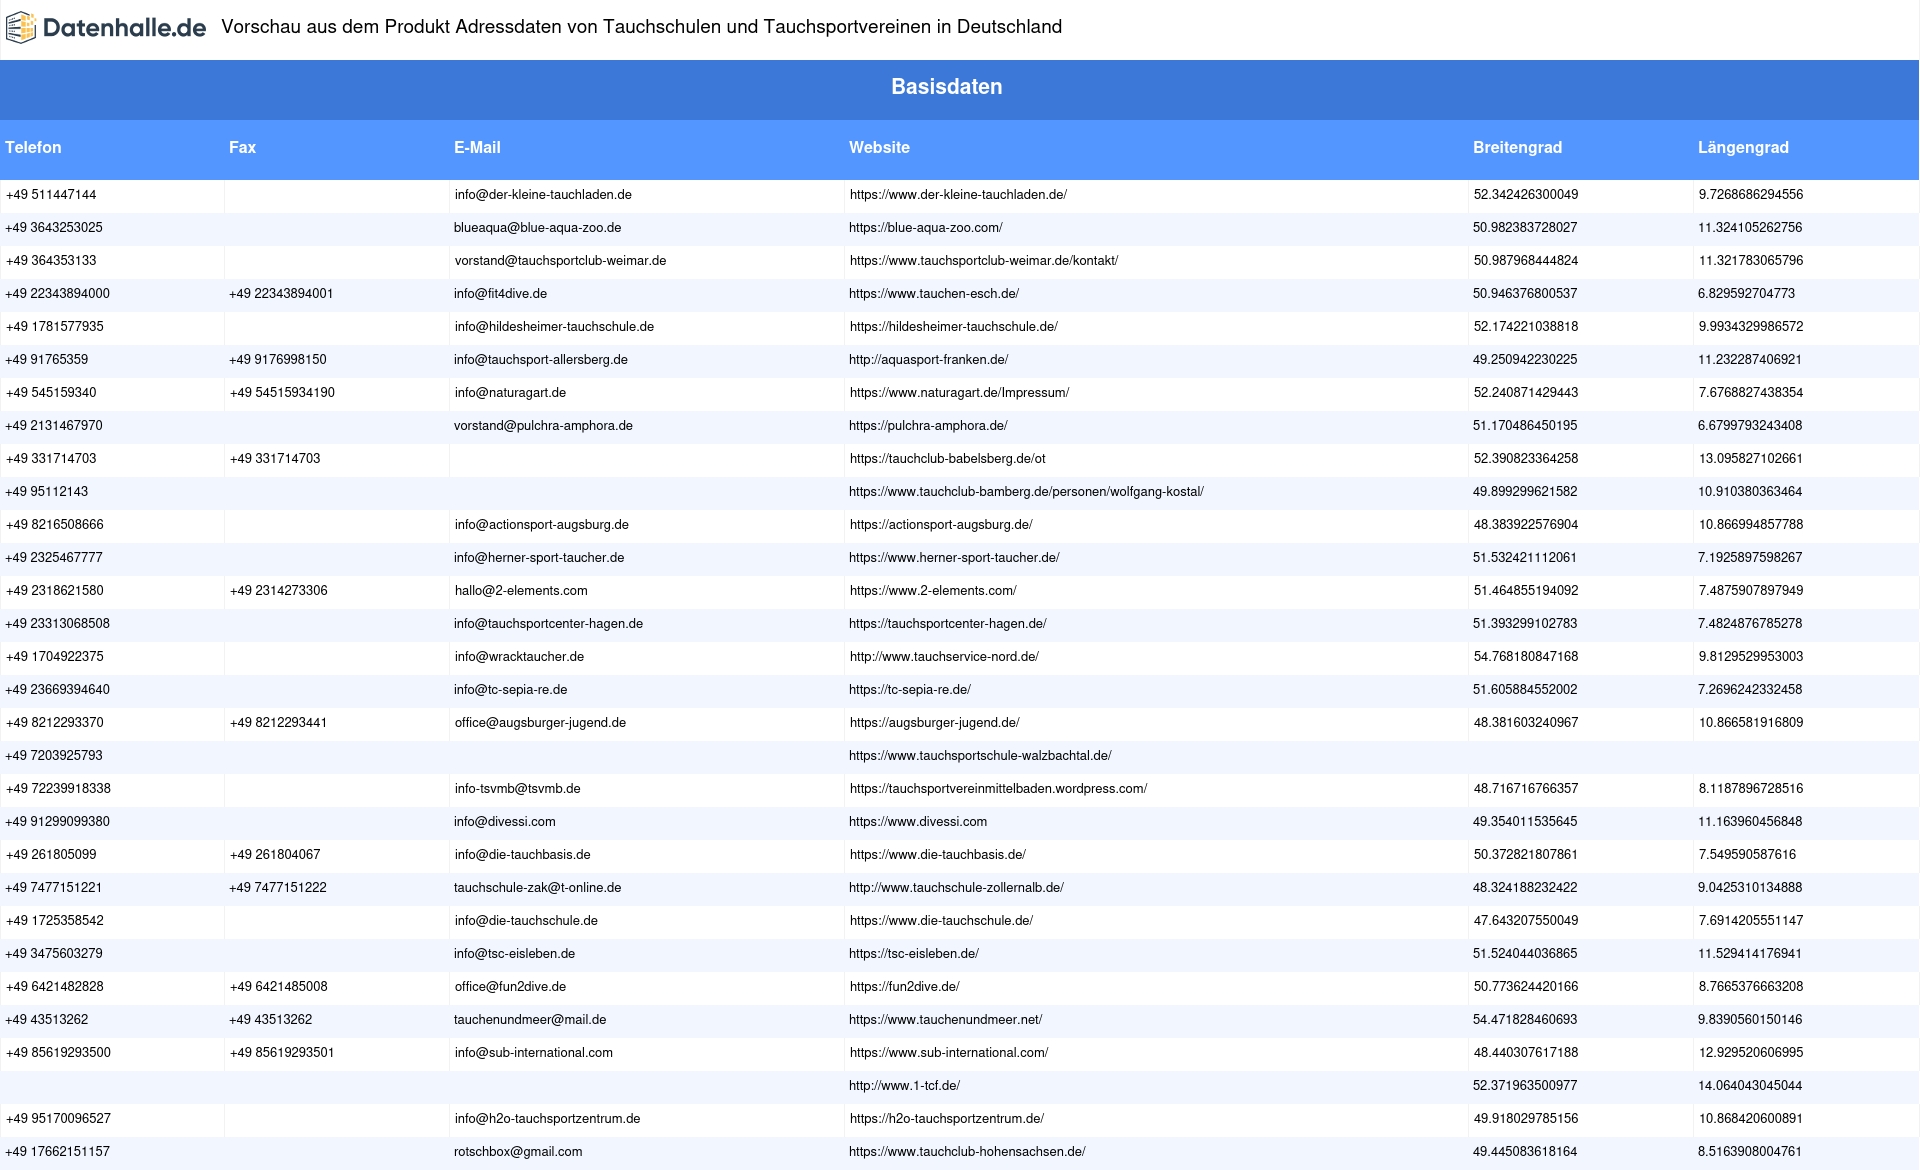Screen dimensions: 1920x1170
Task: Select email tauchenundmeer@mail.de
Action: [x=530, y=1020]
